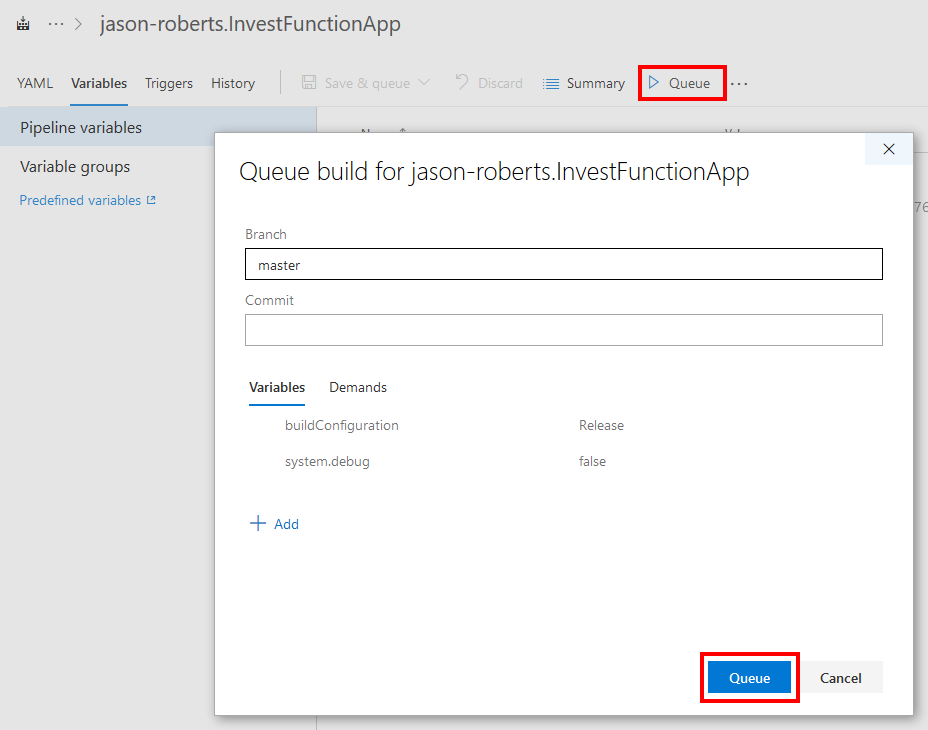
Task: Click the Cancel button
Action: pos(841,677)
